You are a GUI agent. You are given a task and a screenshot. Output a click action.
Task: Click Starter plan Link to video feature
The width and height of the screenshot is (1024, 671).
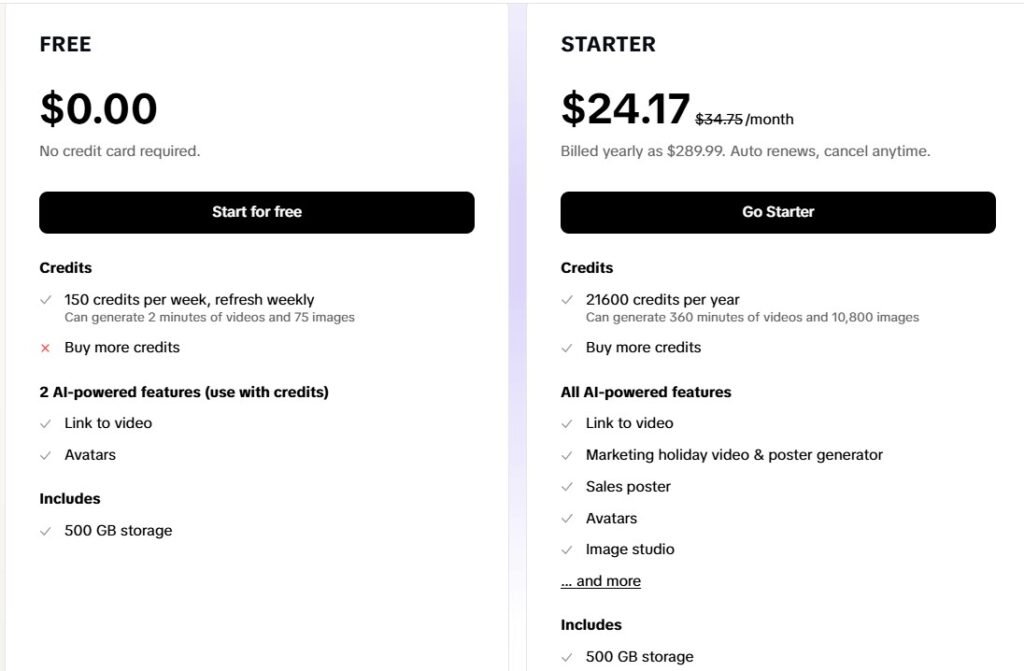click(x=629, y=423)
